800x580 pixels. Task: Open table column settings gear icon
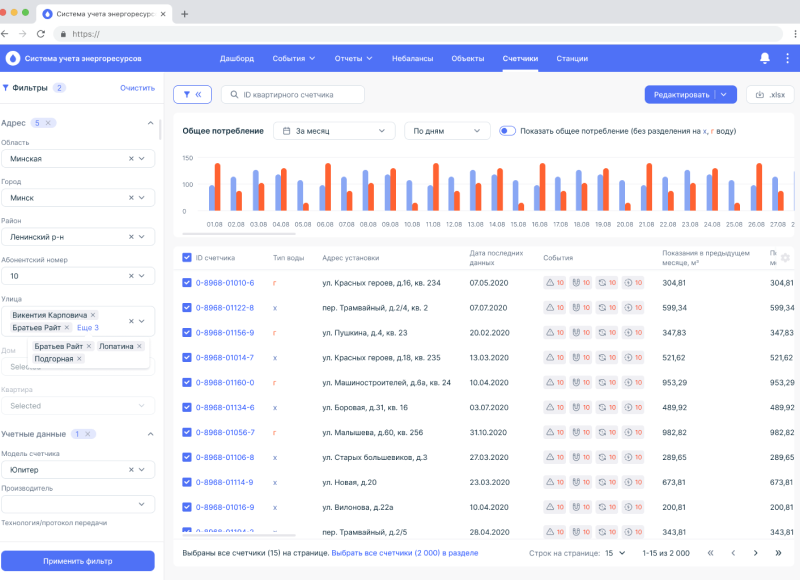(x=785, y=257)
